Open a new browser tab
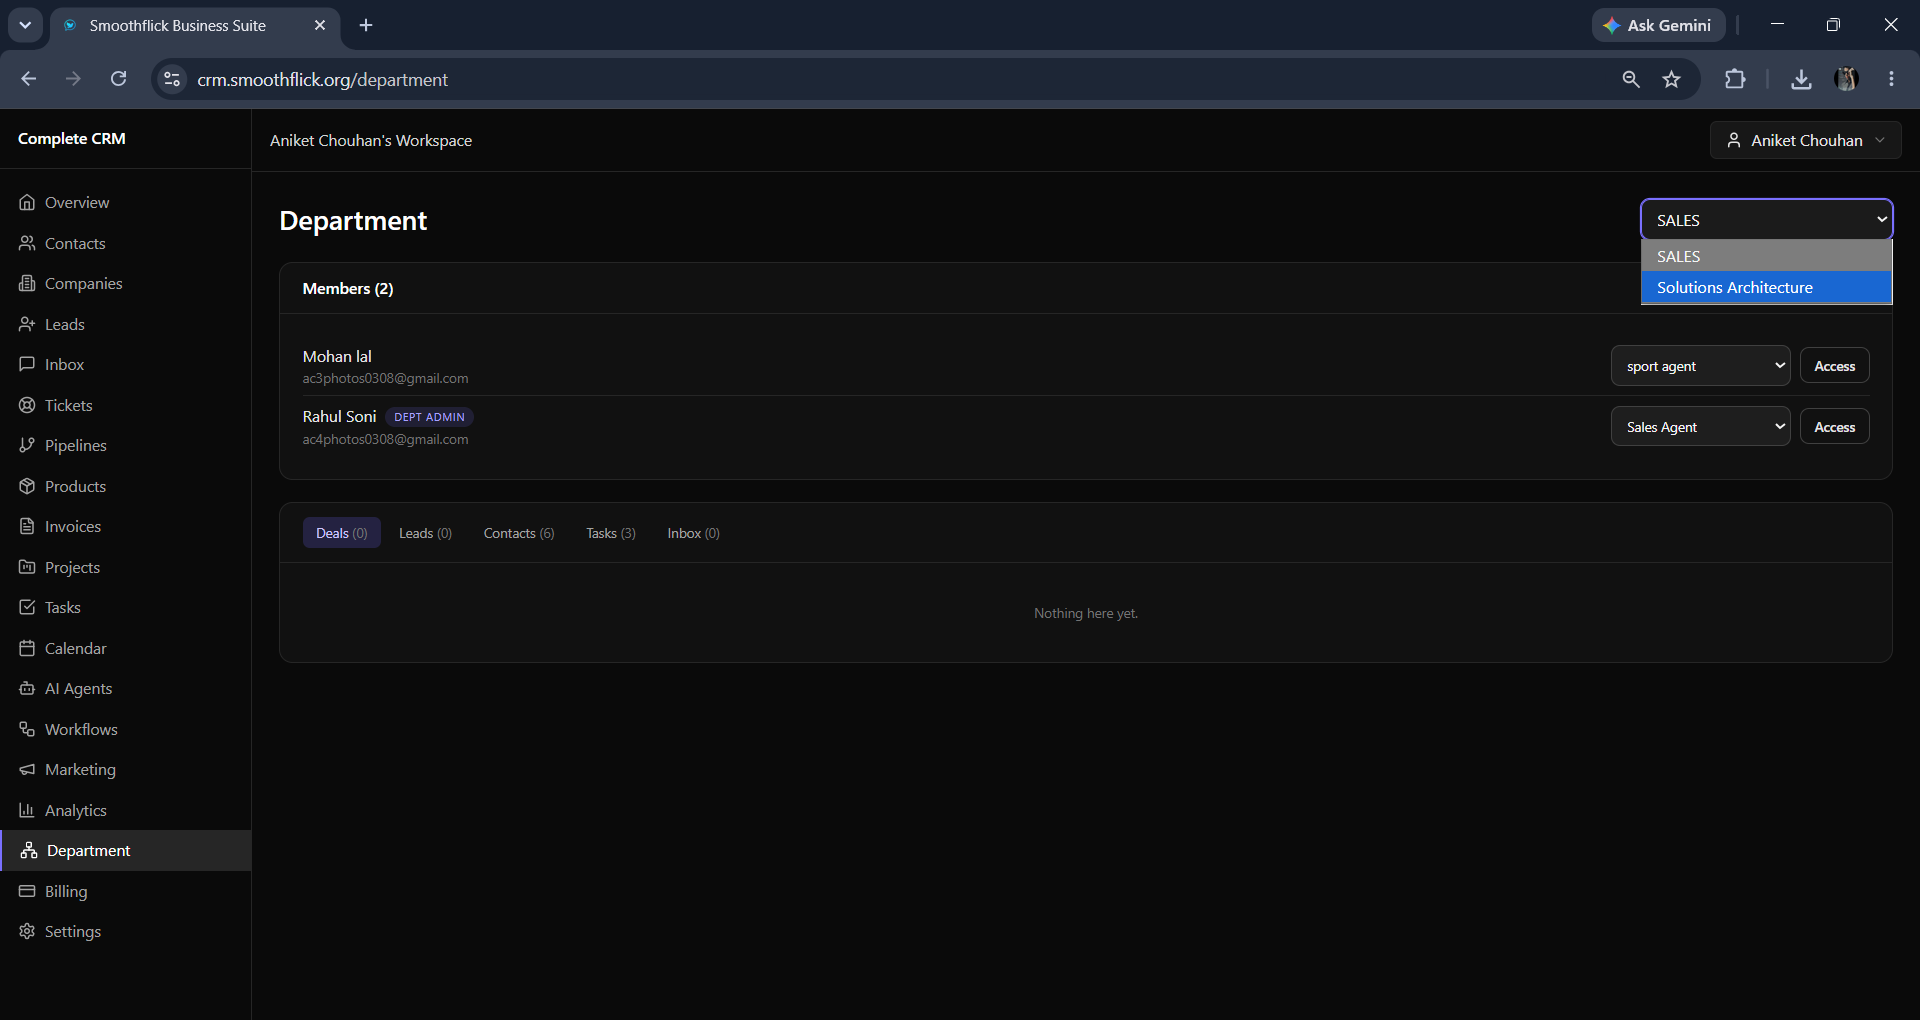This screenshot has width=1920, height=1020. pos(366,25)
